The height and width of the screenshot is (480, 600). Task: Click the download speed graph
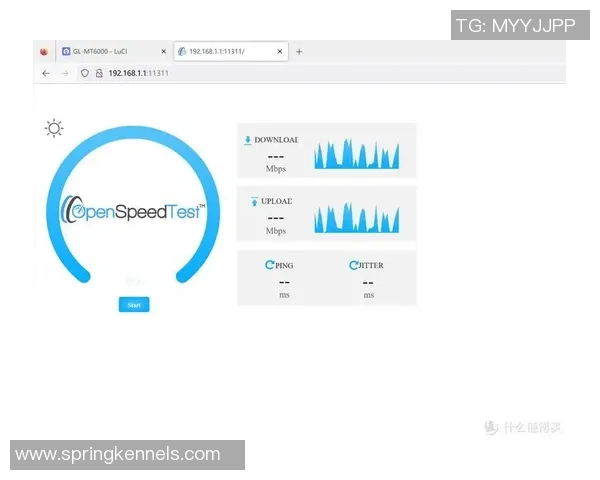coord(356,153)
